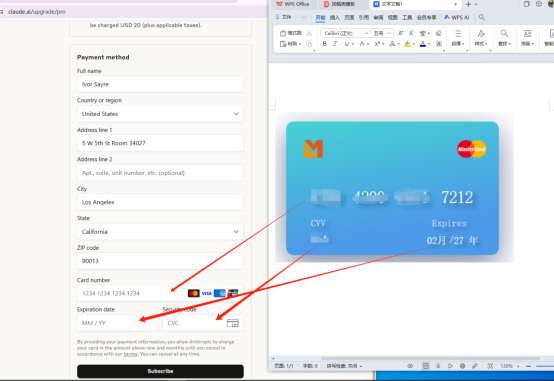554x381 pixels.
Task: Increase font size with A+ icon
Action: (401, 33)
